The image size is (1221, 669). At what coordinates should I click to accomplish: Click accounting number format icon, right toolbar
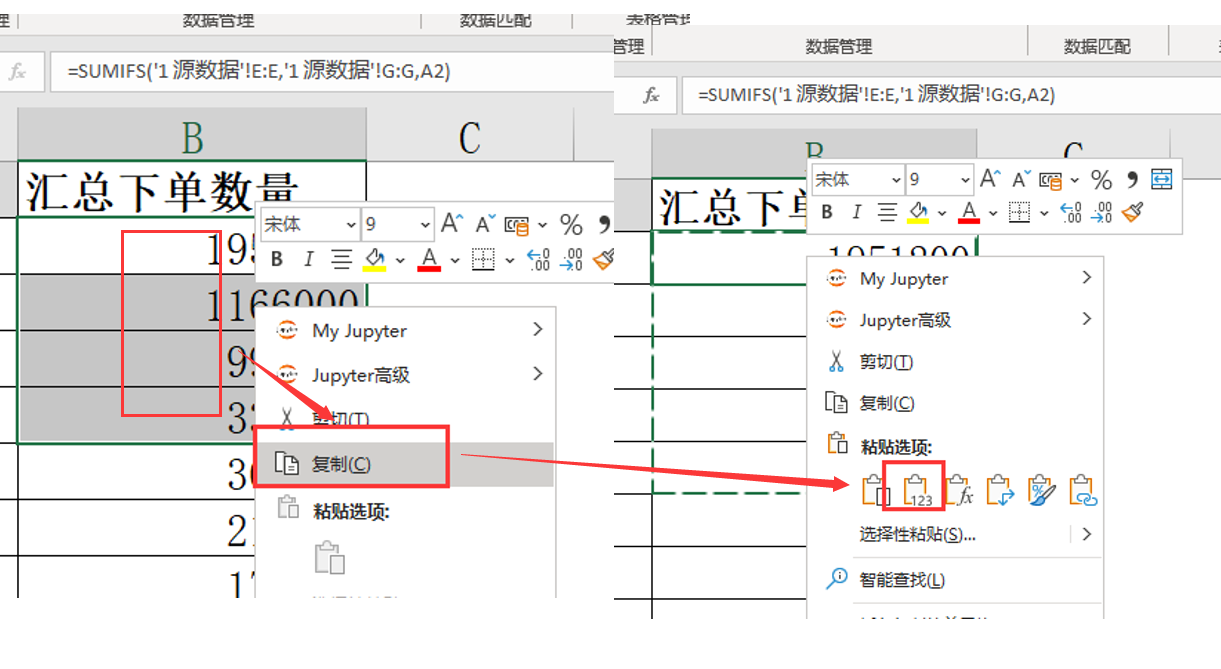pyautogui.click(x=1050, y=180)
